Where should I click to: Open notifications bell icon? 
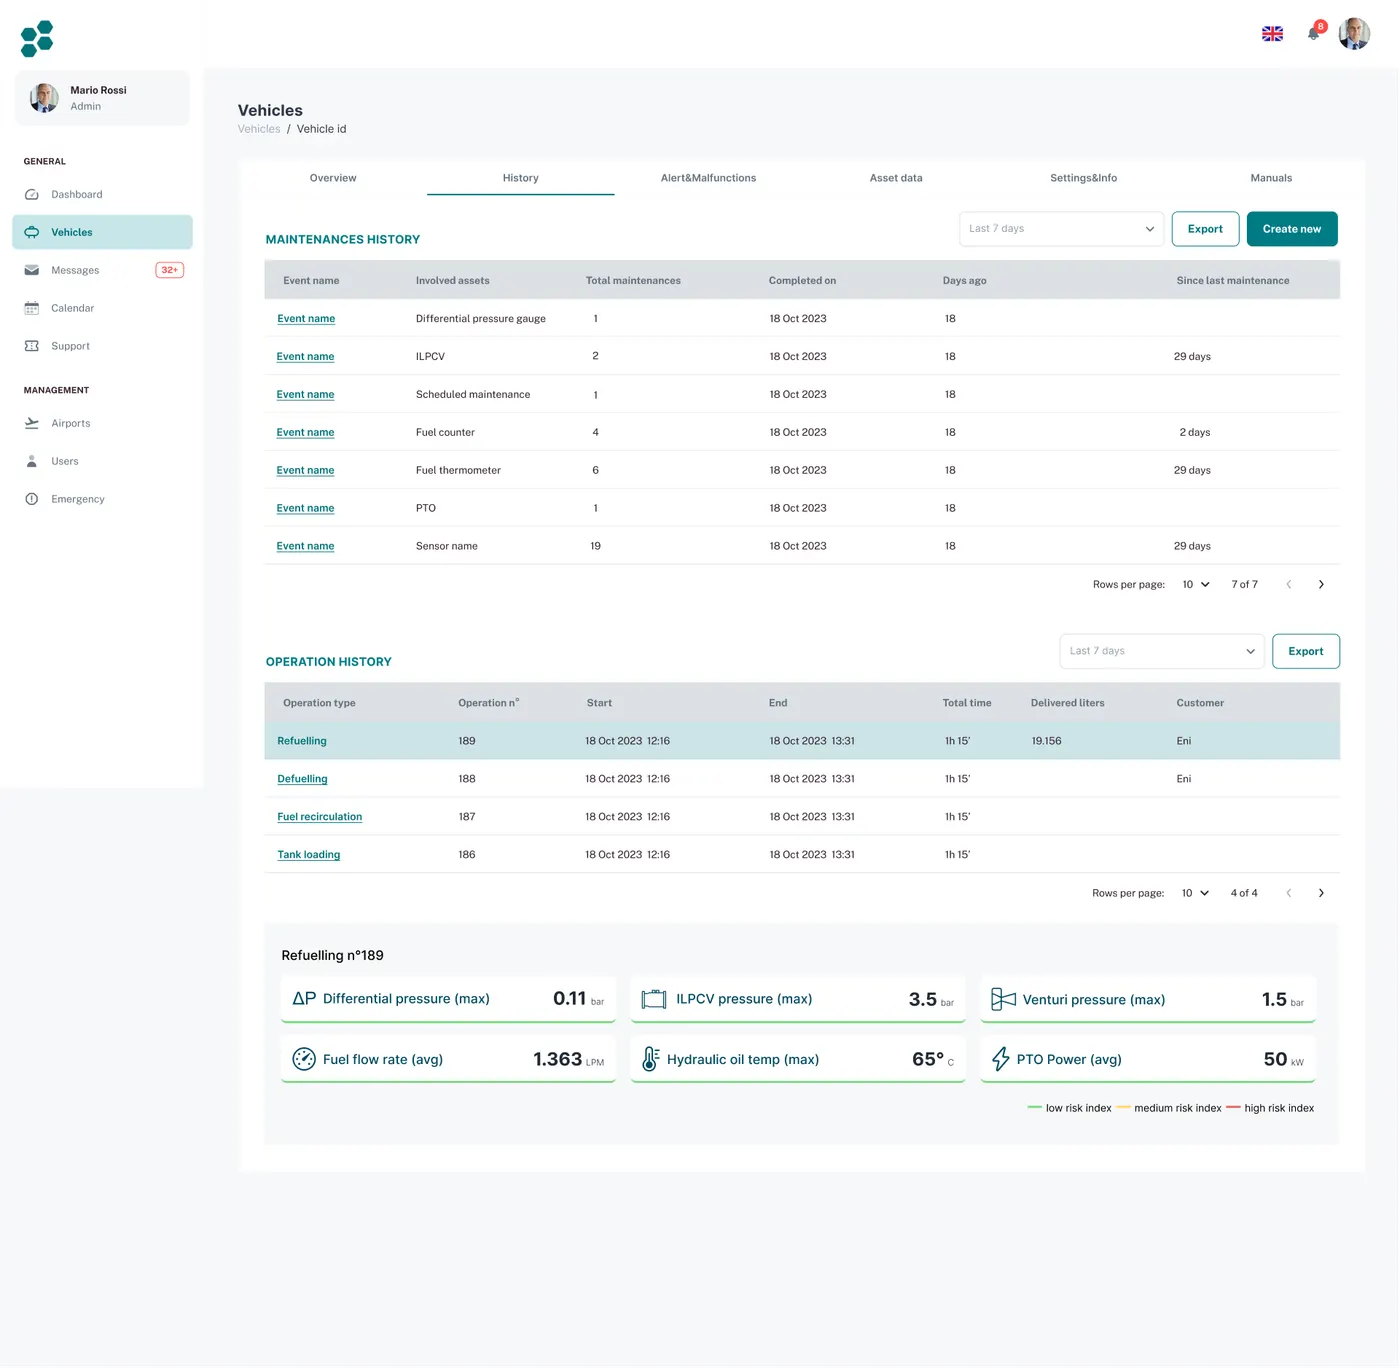(1314, 34)
